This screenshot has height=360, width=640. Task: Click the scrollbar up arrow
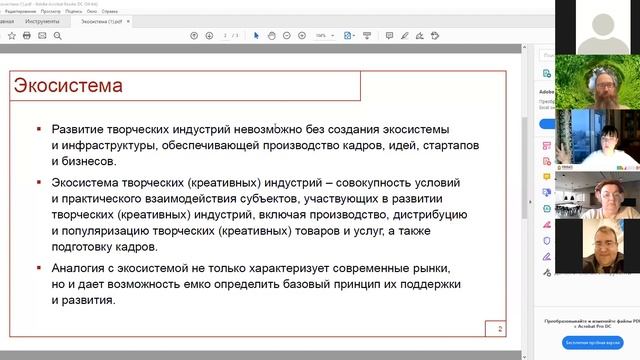coord(524,48)
